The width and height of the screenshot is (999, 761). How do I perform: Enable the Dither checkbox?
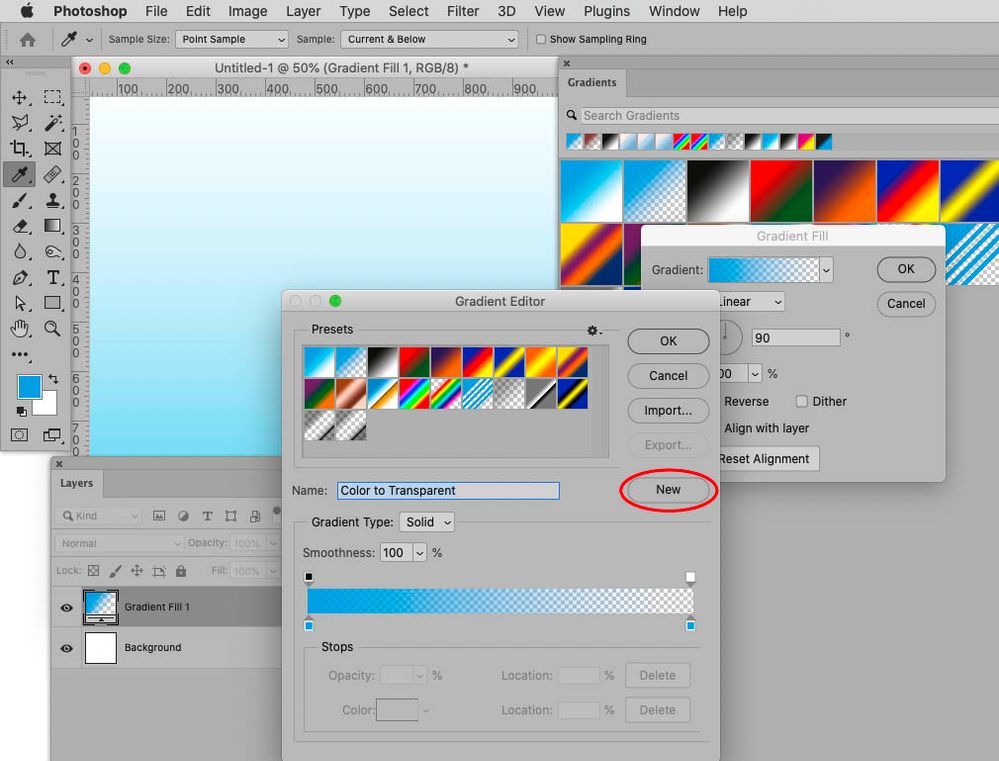[x=802, y=401]
